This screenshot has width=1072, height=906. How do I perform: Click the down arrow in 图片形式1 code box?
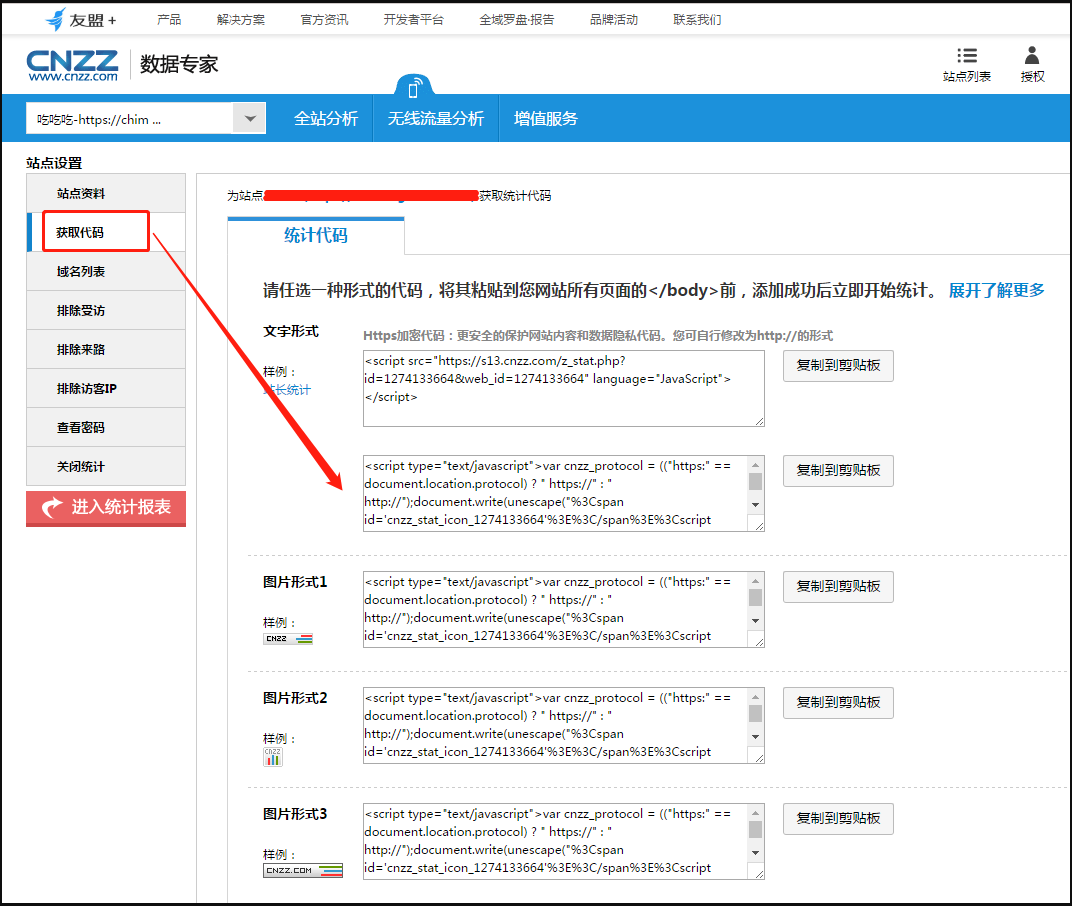[x=755, y=621]
